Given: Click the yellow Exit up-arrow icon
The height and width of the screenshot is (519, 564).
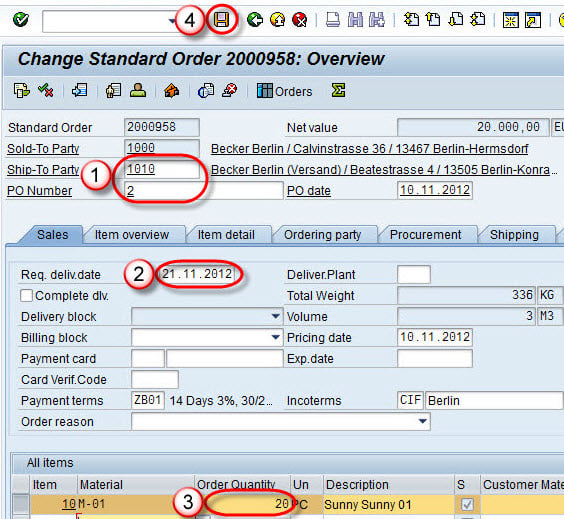Looking at the screenshot, I should (277, 20).
